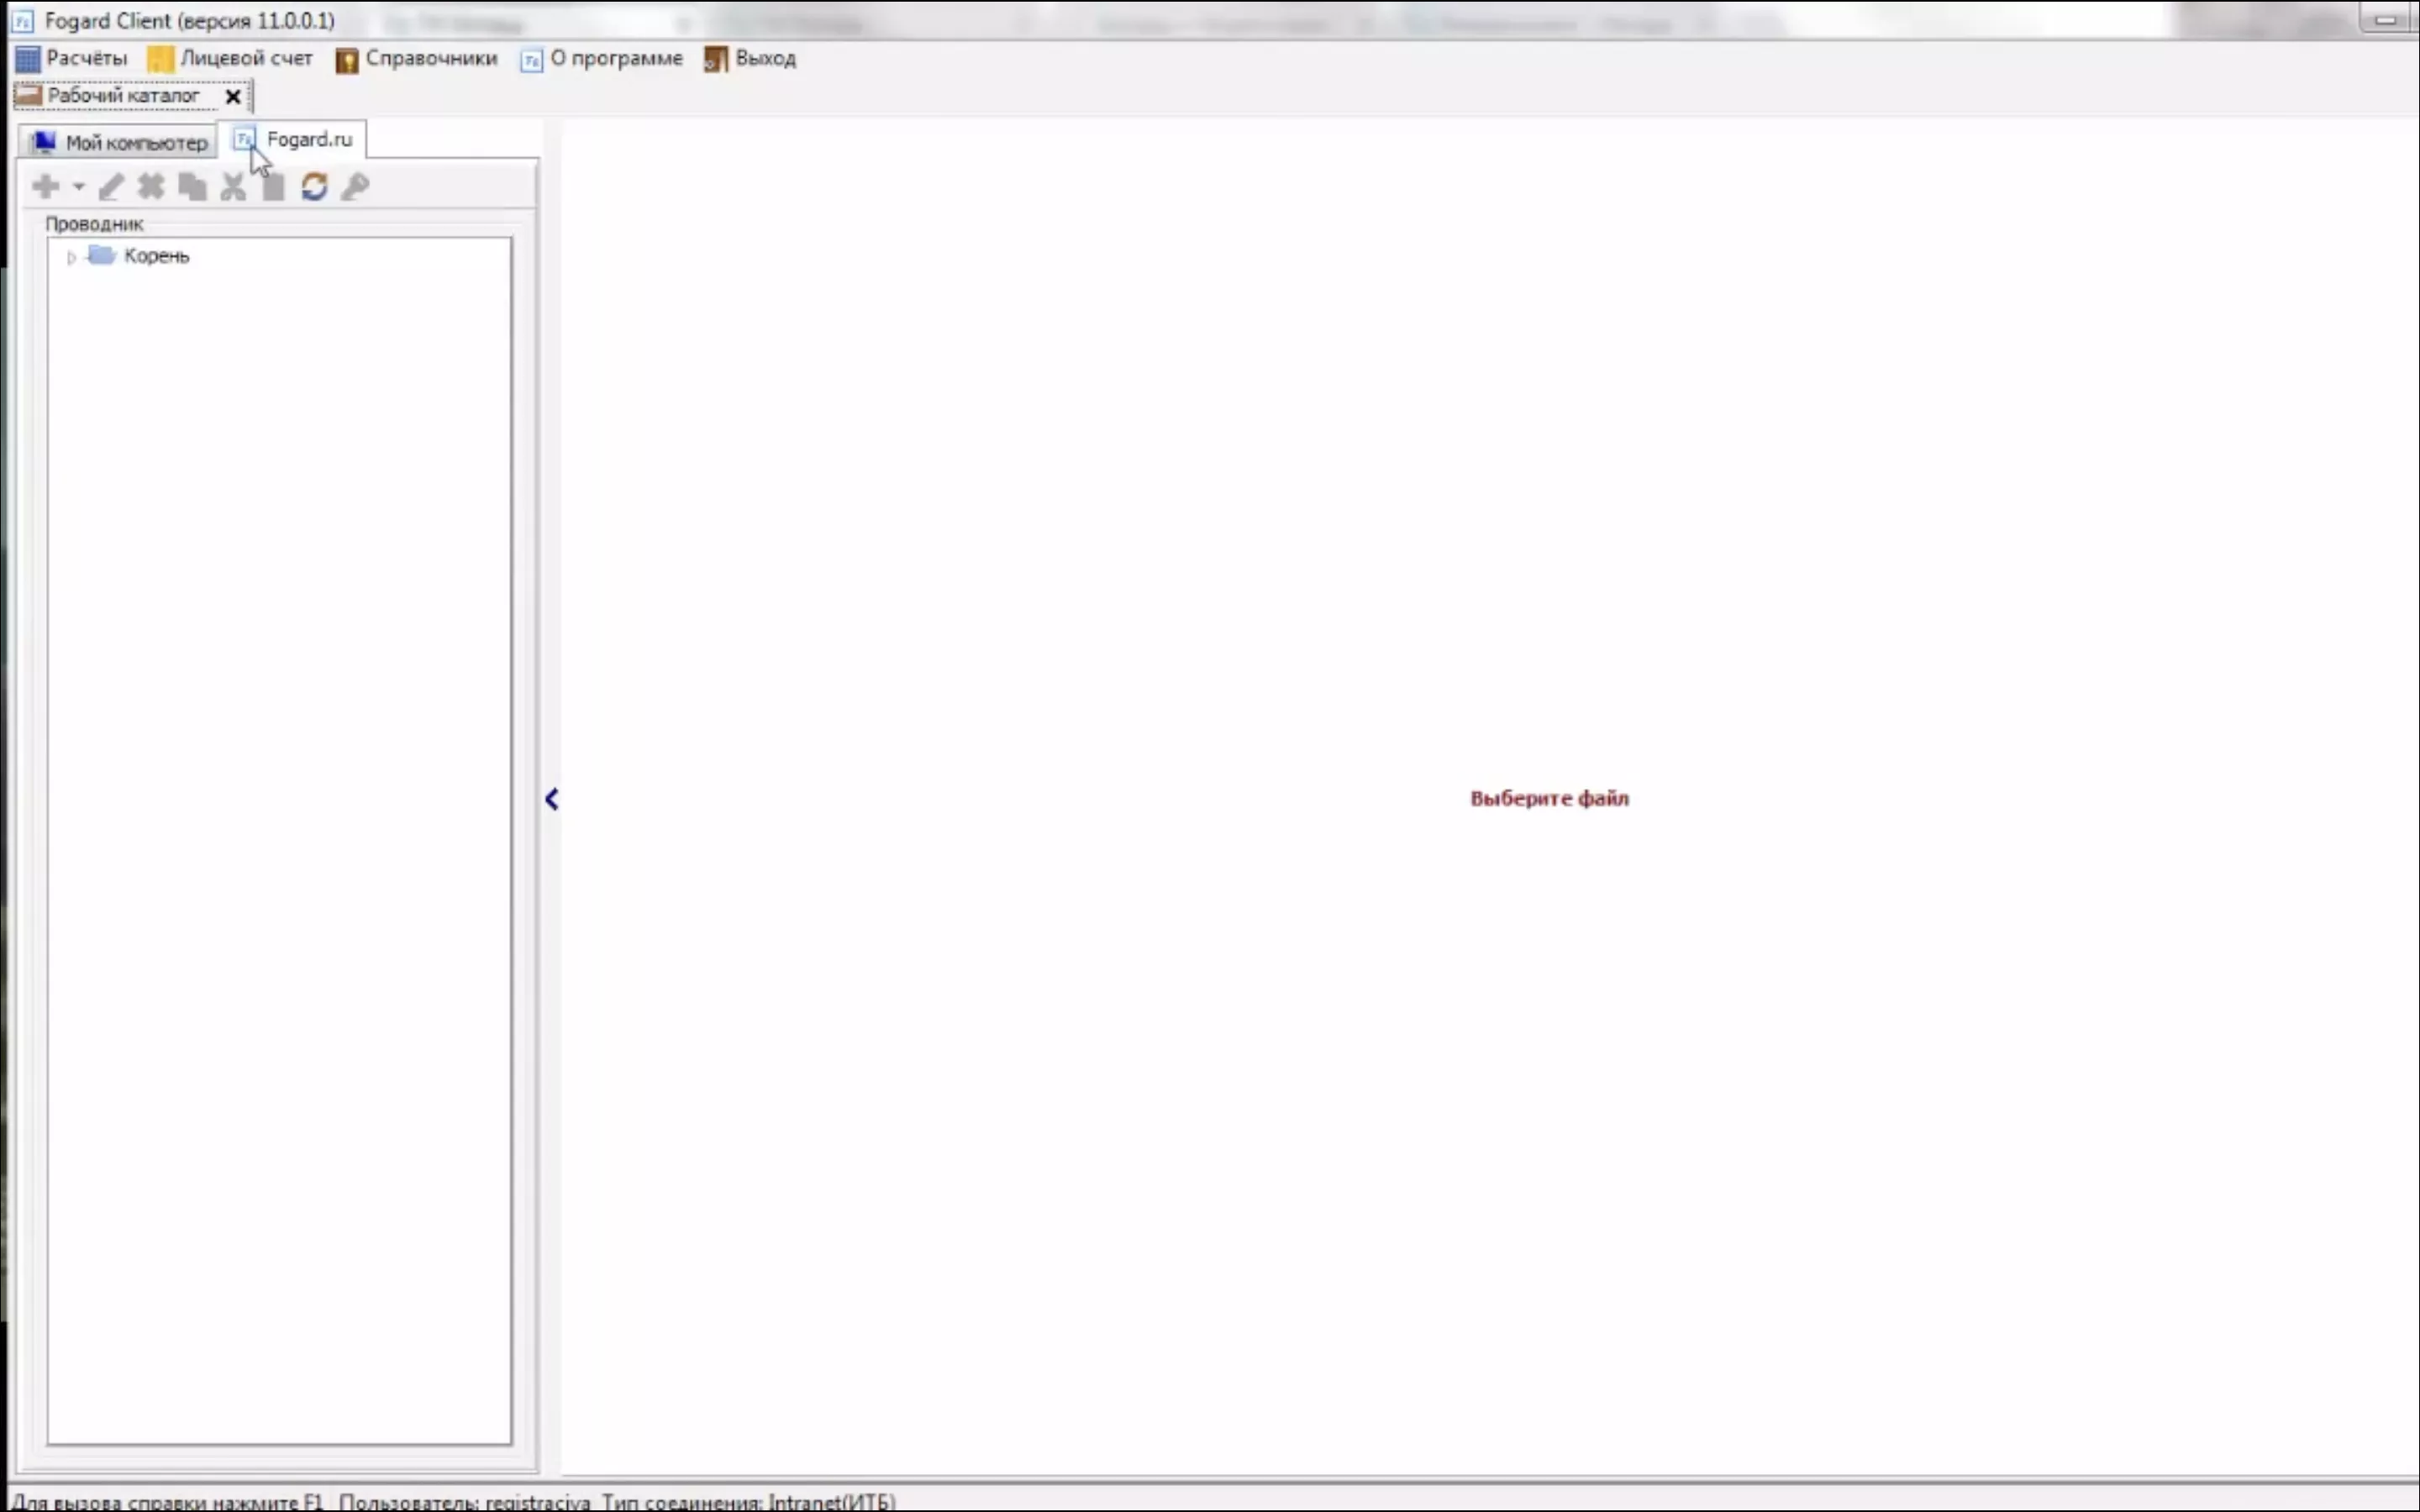Click the key access icon
Screen dimensions: 2420x1512
355,186
